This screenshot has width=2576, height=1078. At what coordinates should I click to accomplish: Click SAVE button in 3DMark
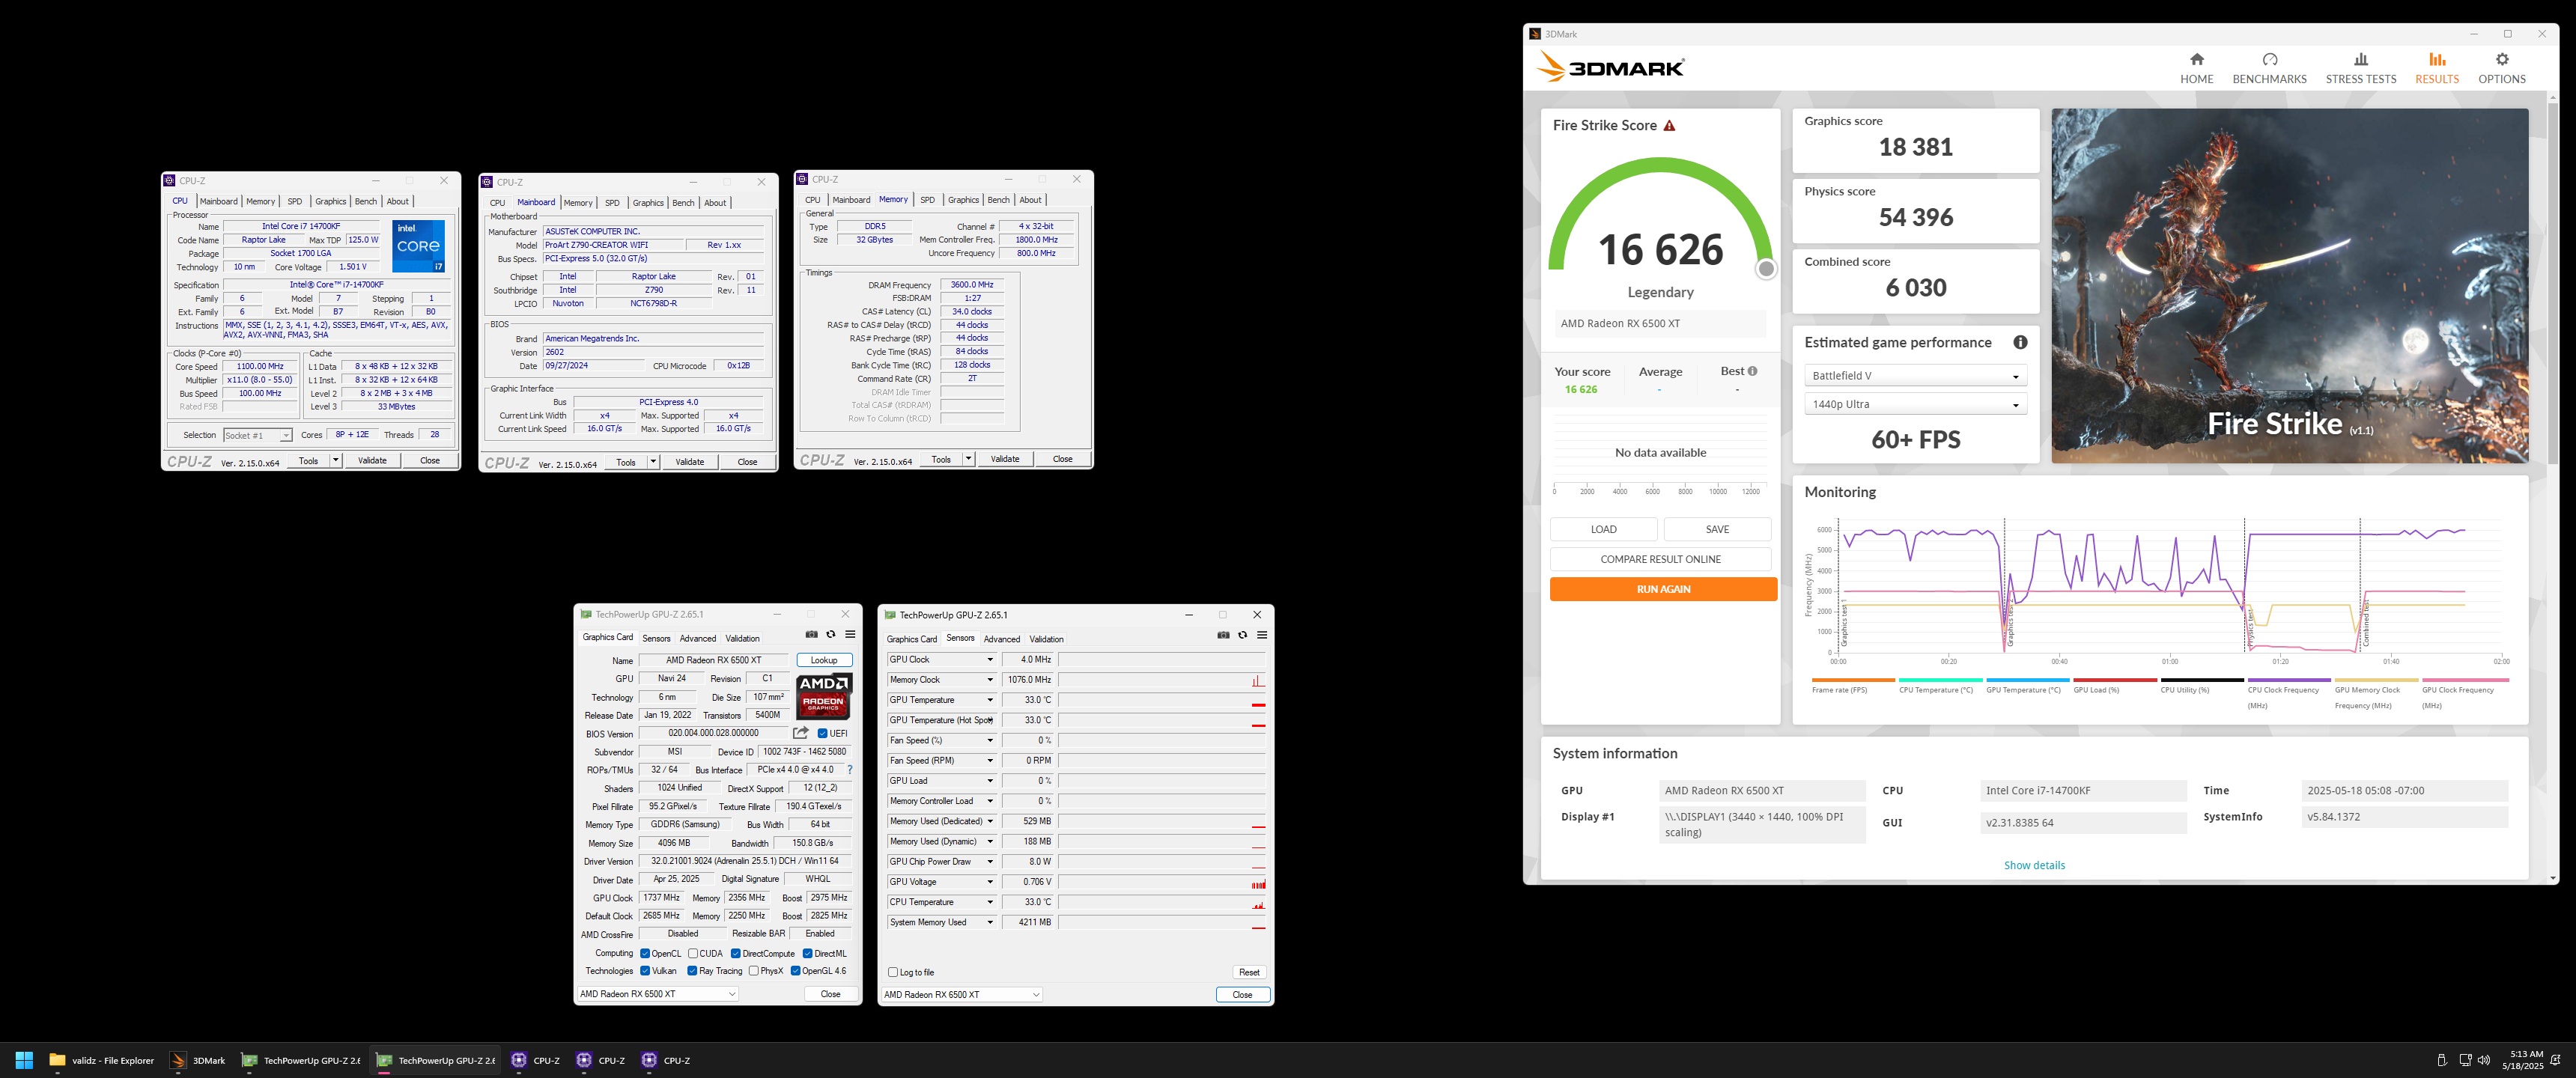[1717, 529]
